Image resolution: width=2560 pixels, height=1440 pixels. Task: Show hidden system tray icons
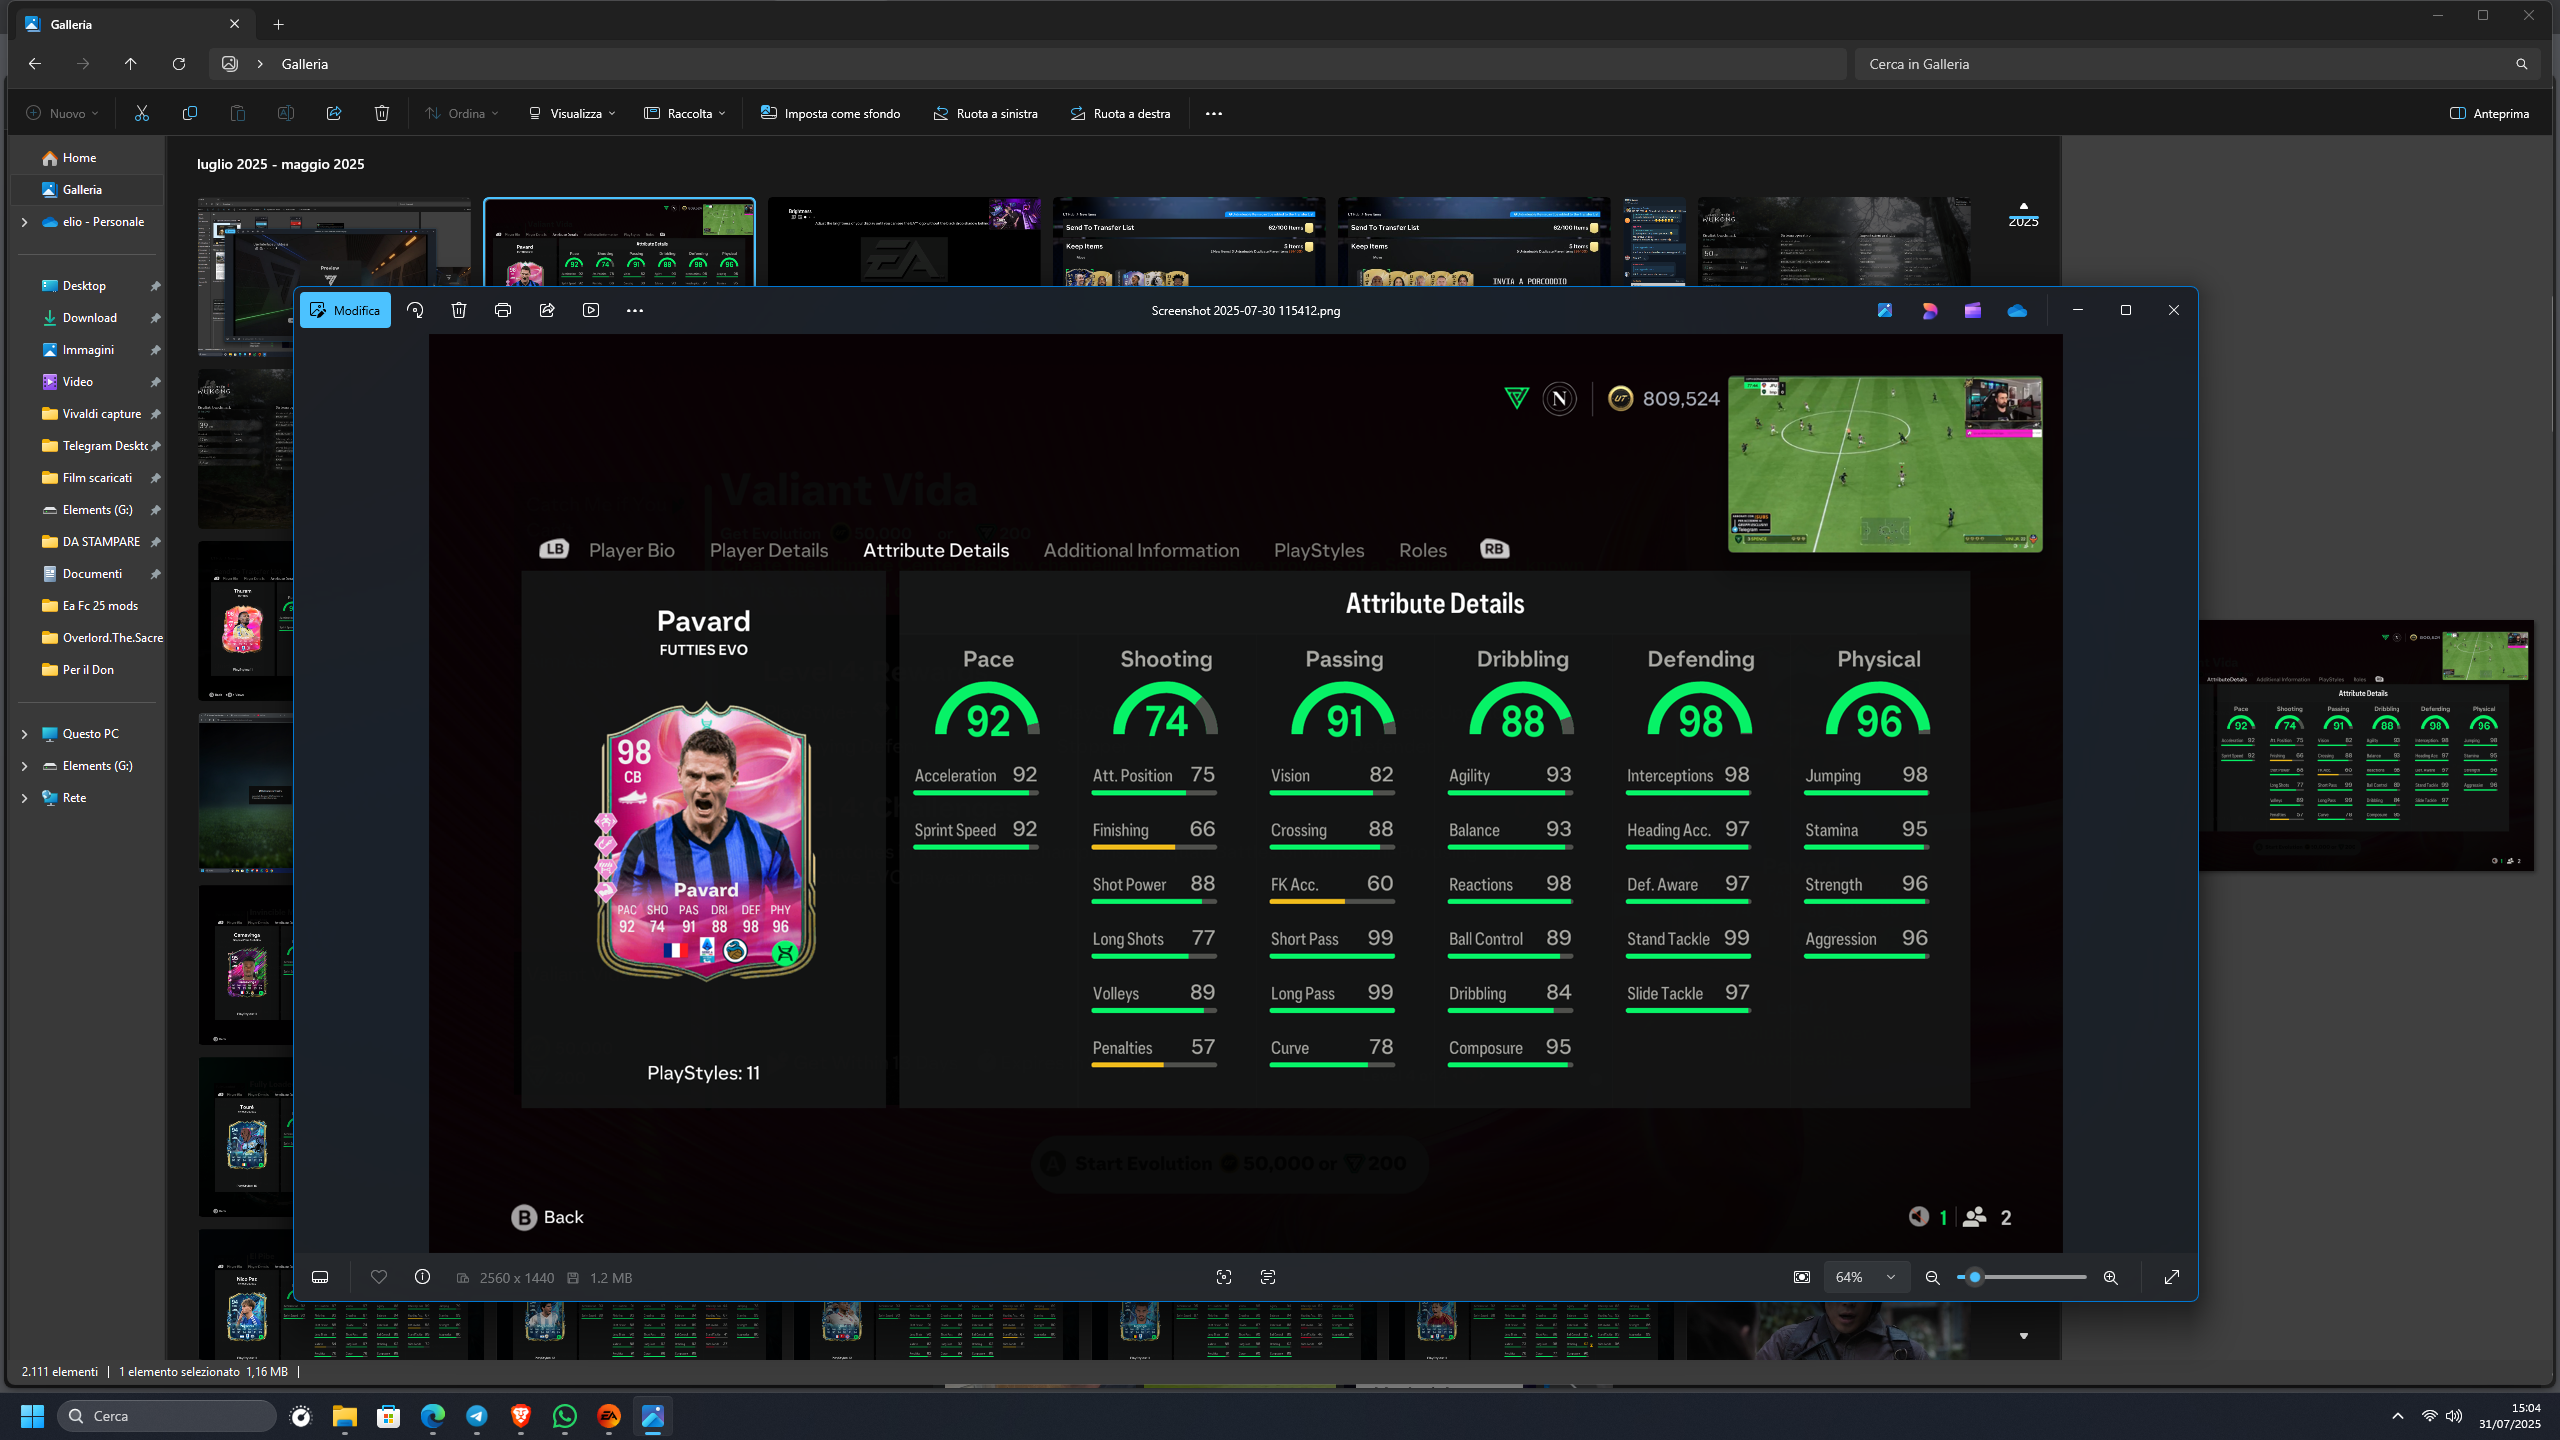pyautogui.click(x=2398, y=1416)
